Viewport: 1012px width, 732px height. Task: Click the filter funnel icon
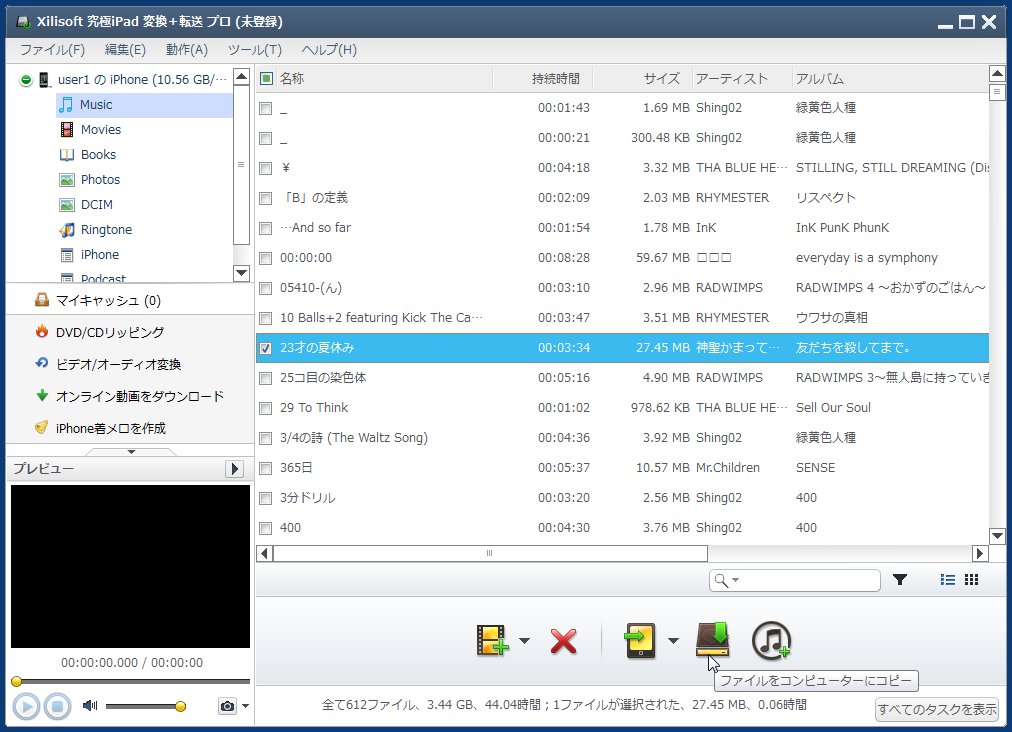pyautogui.click(x=900, y=580)
